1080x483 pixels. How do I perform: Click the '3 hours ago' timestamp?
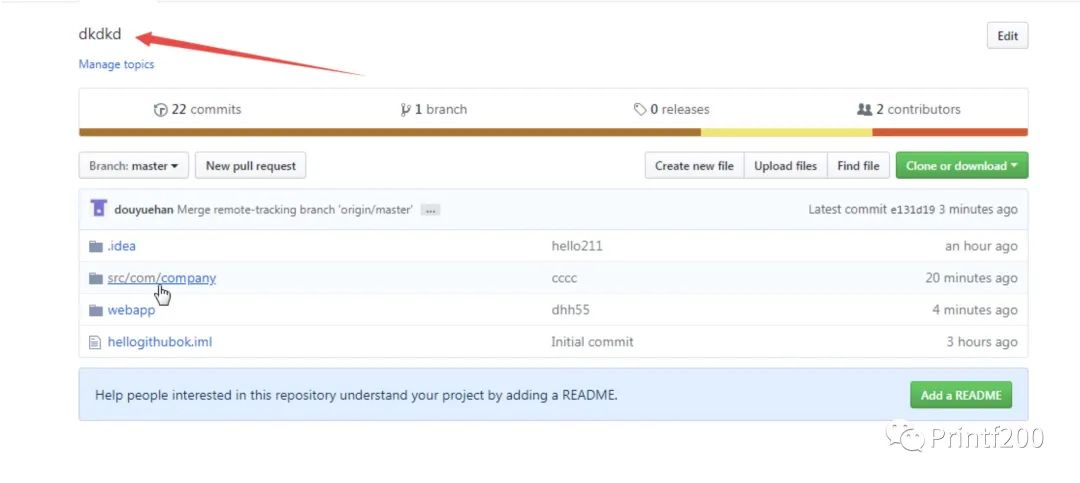coord(982,342)
